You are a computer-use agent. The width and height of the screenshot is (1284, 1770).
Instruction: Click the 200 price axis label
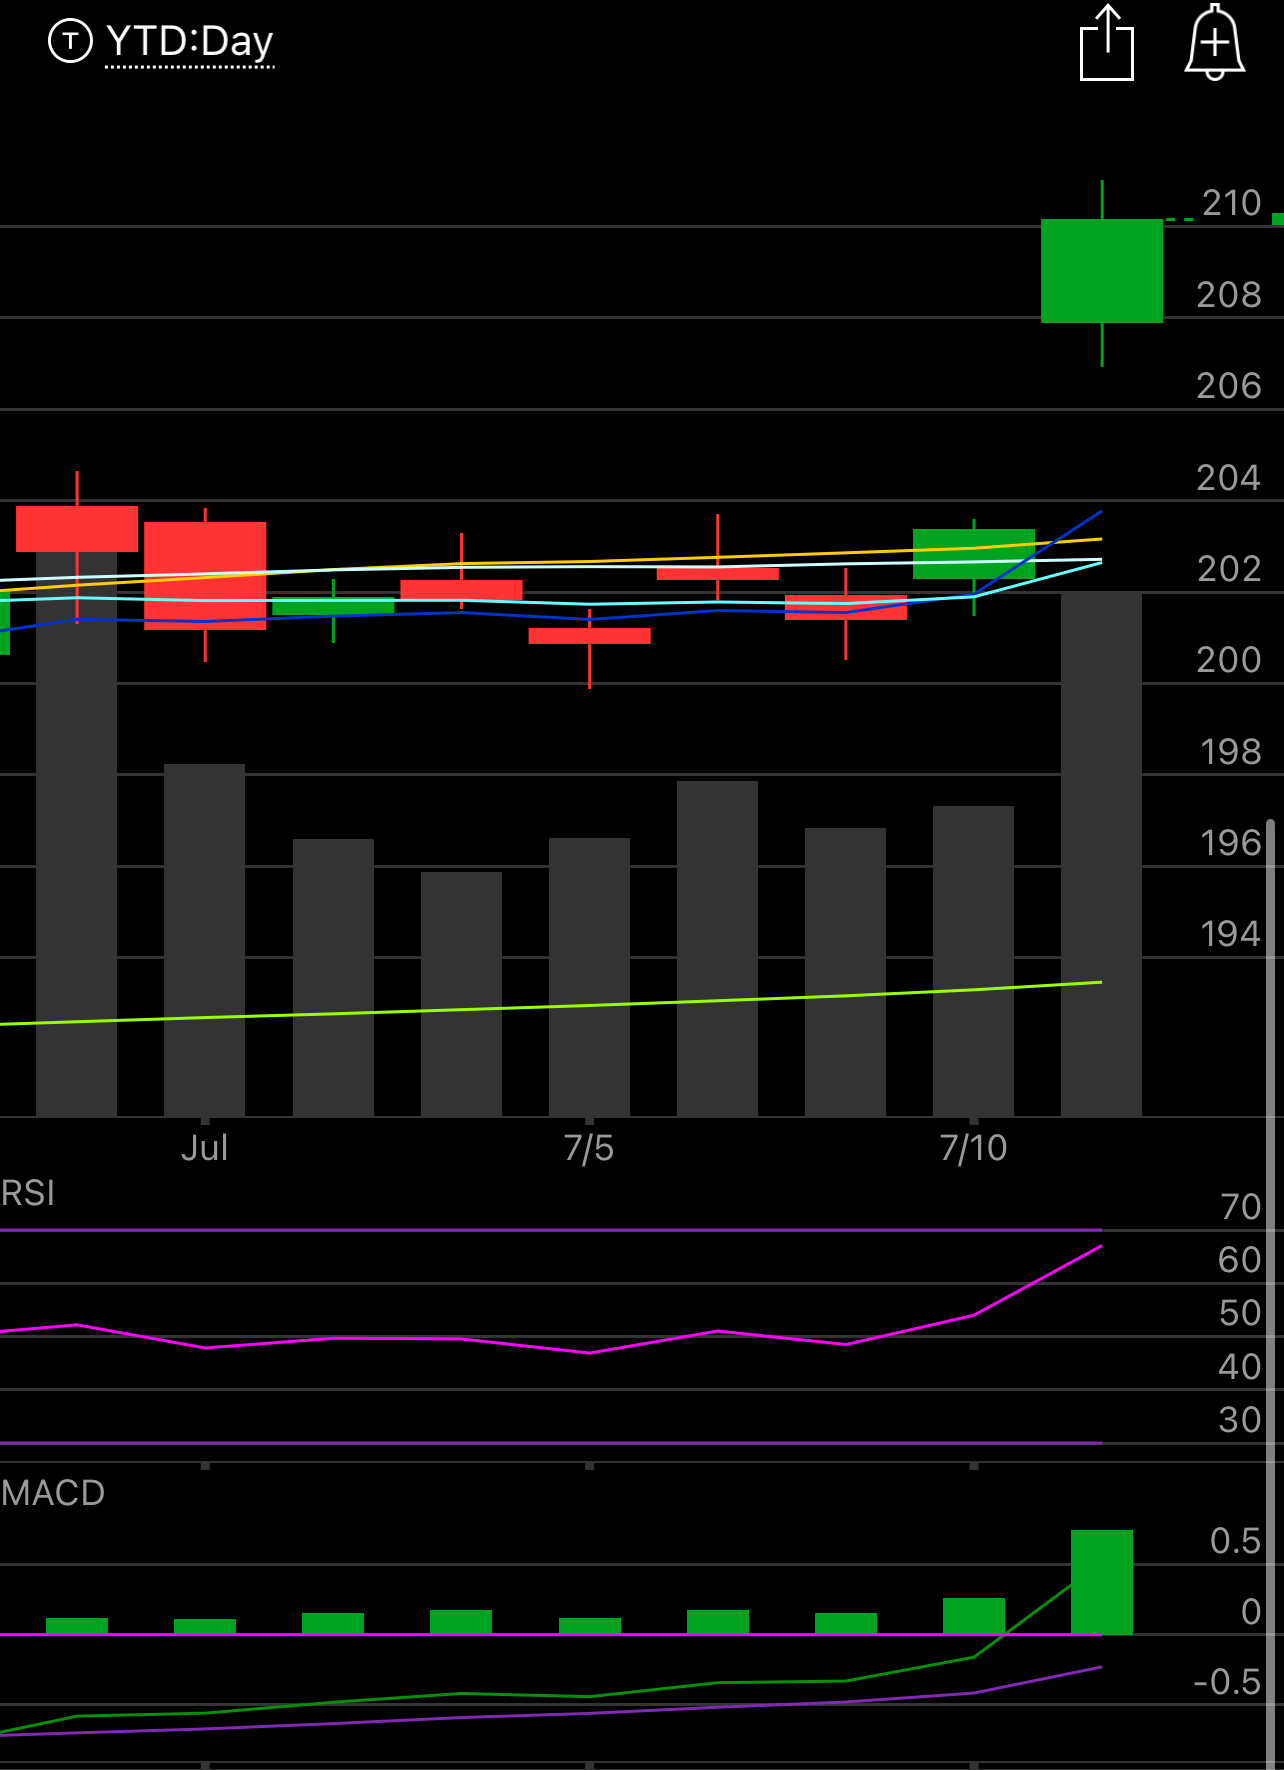(1229, 660)
